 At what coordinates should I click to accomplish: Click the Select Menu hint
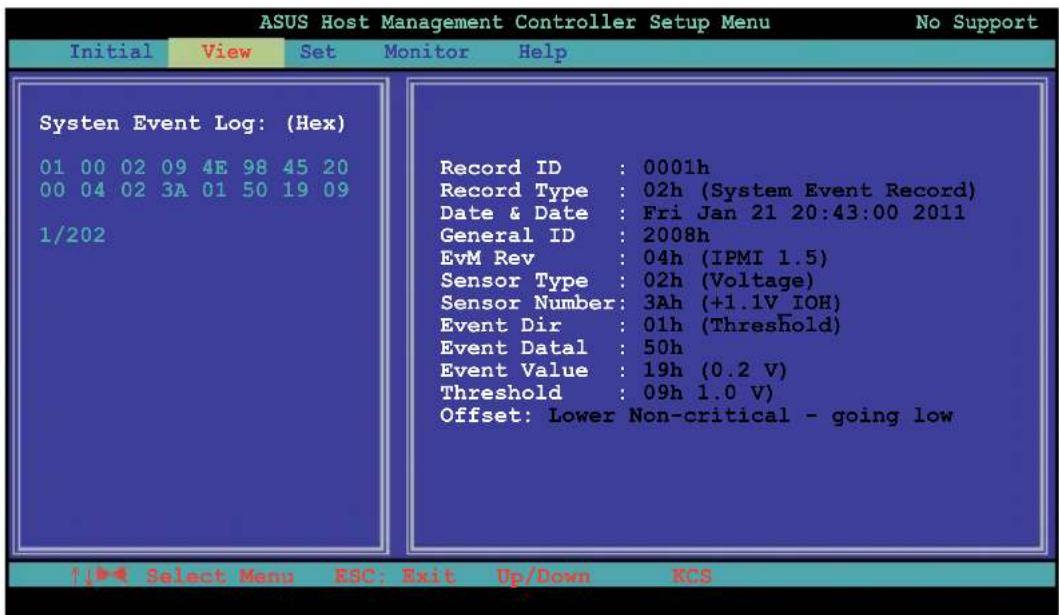coord(220,576)
